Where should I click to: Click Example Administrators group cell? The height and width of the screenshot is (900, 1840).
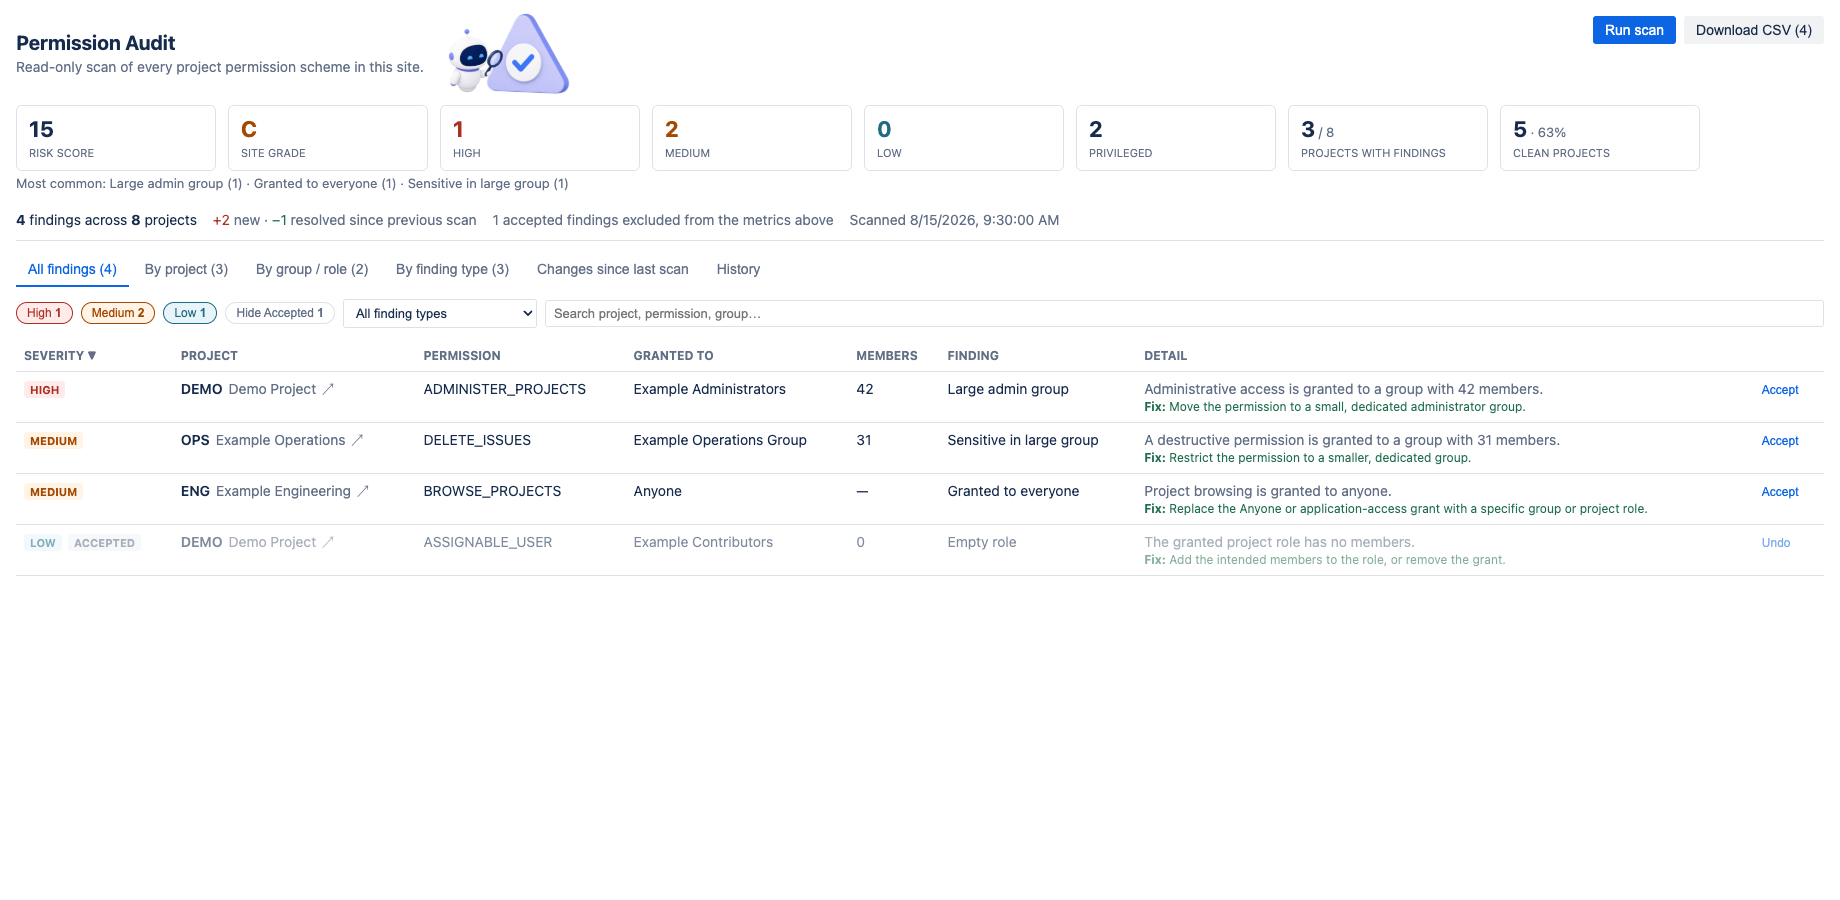coord(709,389)
